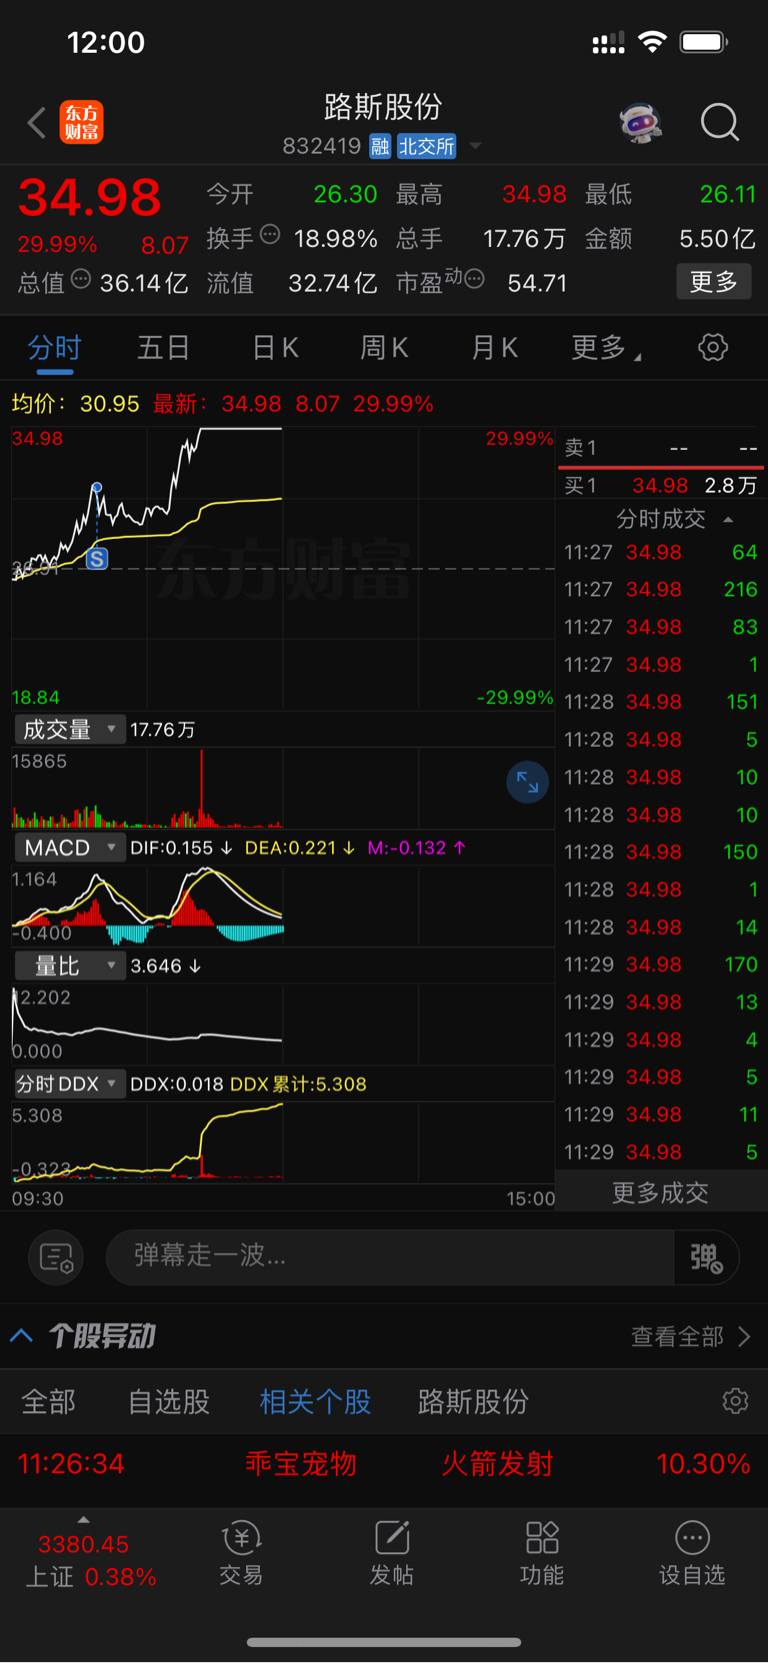The width and height of the screenshot is (768, 1663).
Task: Collapse the 个股异动 section chevron
Action: point(22,1336)
